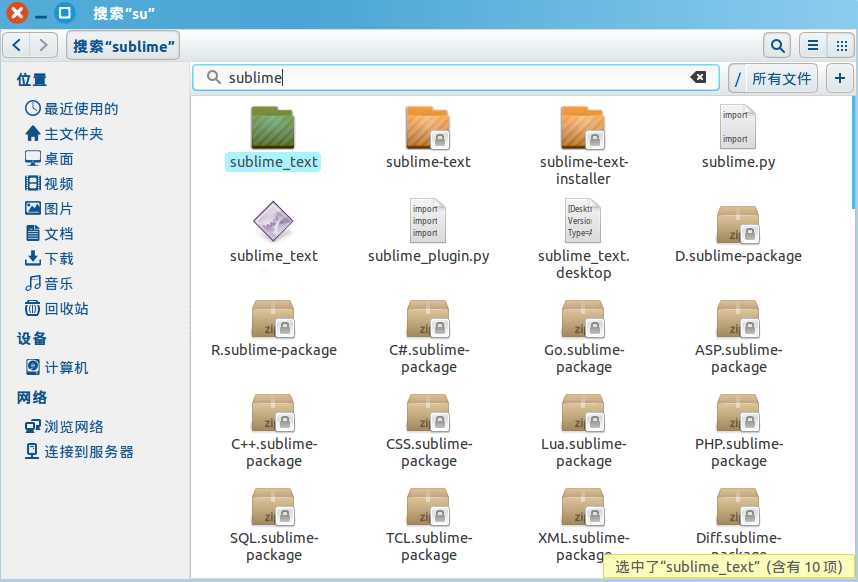Open the sublime-text-installer folder icon
Screen dimensions: 858x582
pyautogui.click(x=583, y=127)
